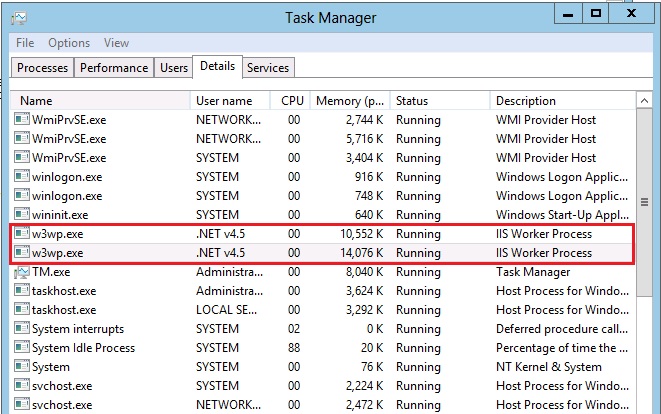Viewport: 661px width, 414px height.
Task: Click the icon next to wininit.exe
Action: [x=22, y=215]
